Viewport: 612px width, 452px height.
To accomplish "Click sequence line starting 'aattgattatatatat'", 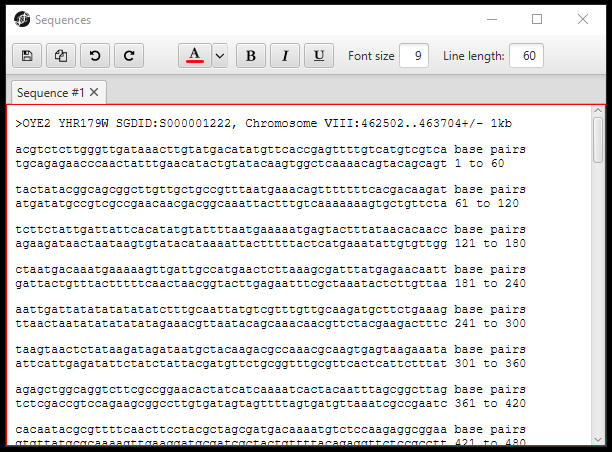I will 231,310.
